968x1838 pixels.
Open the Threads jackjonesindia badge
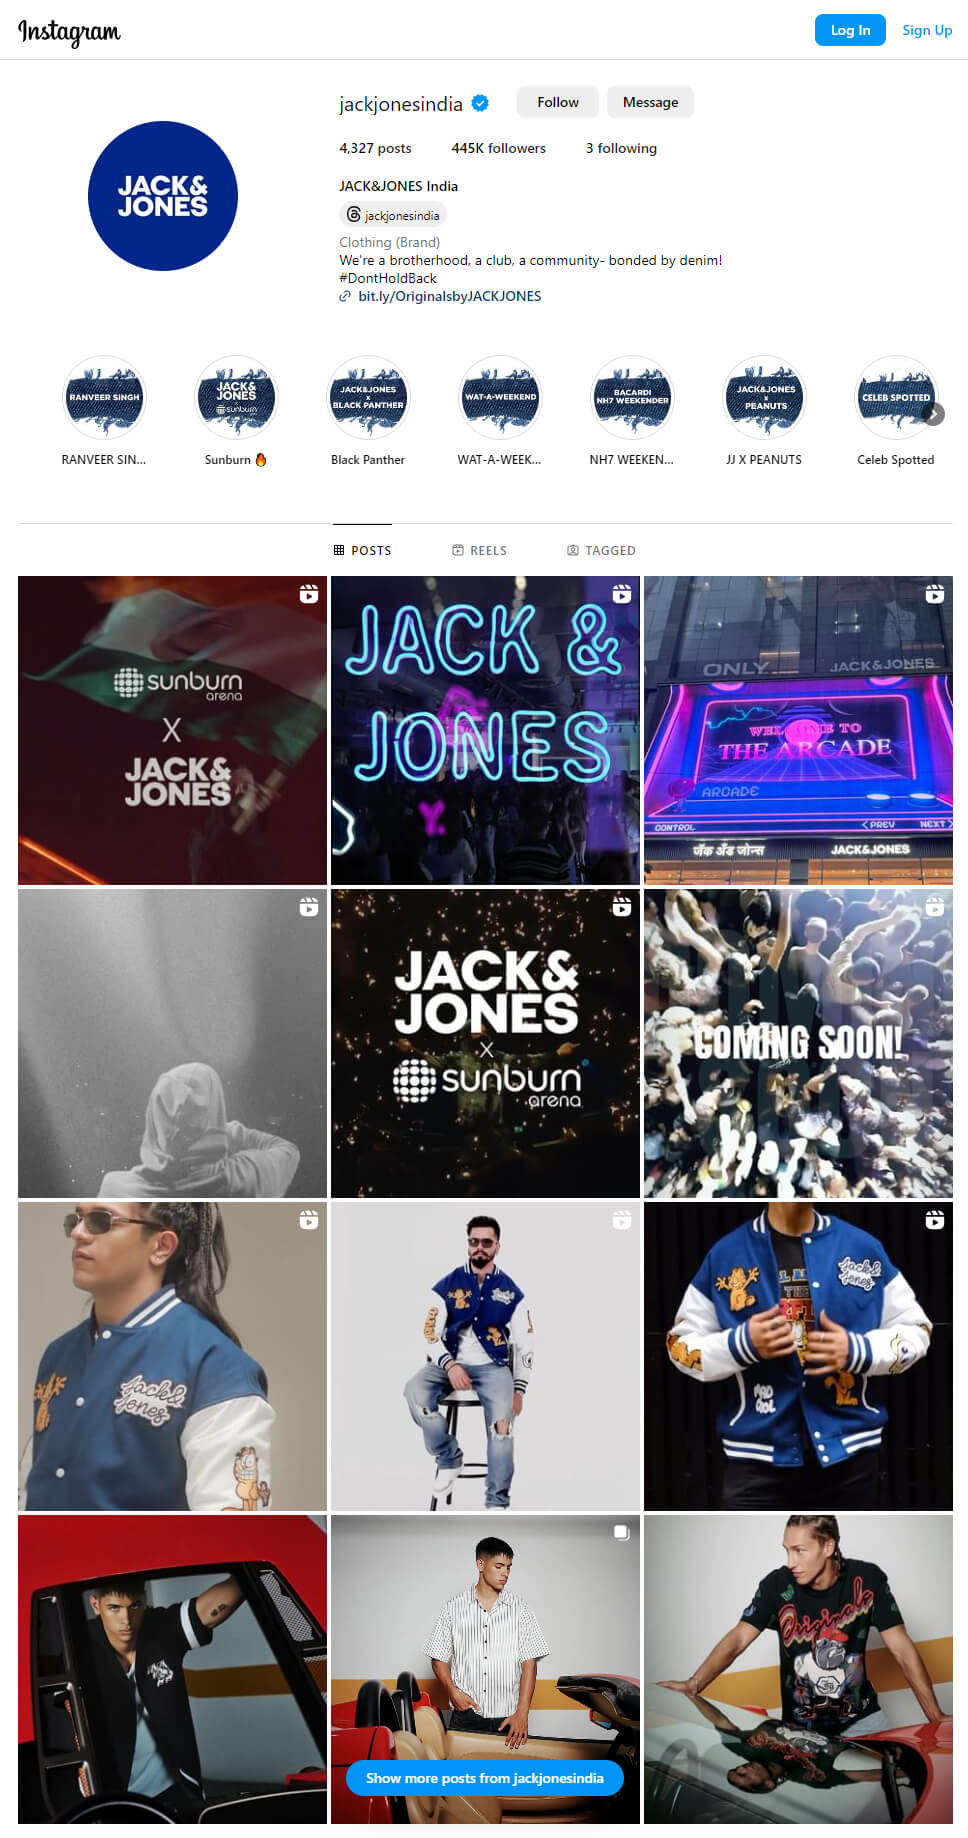point(393,215)
